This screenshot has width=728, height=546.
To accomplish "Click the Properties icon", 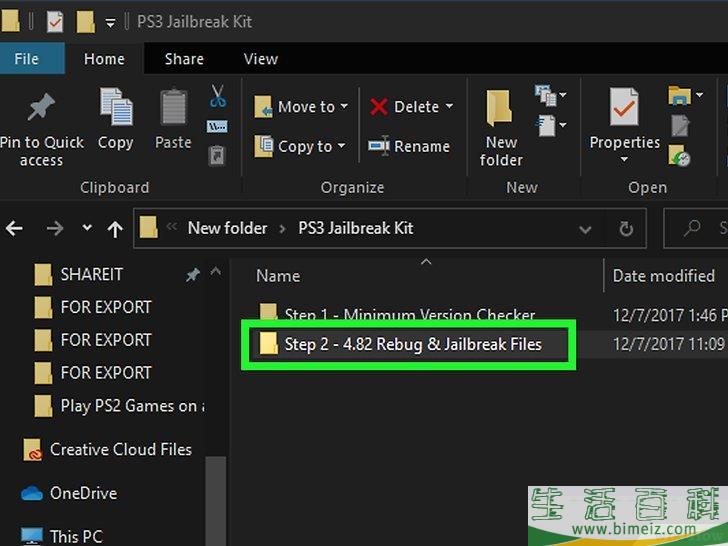I will click(624, 107).
